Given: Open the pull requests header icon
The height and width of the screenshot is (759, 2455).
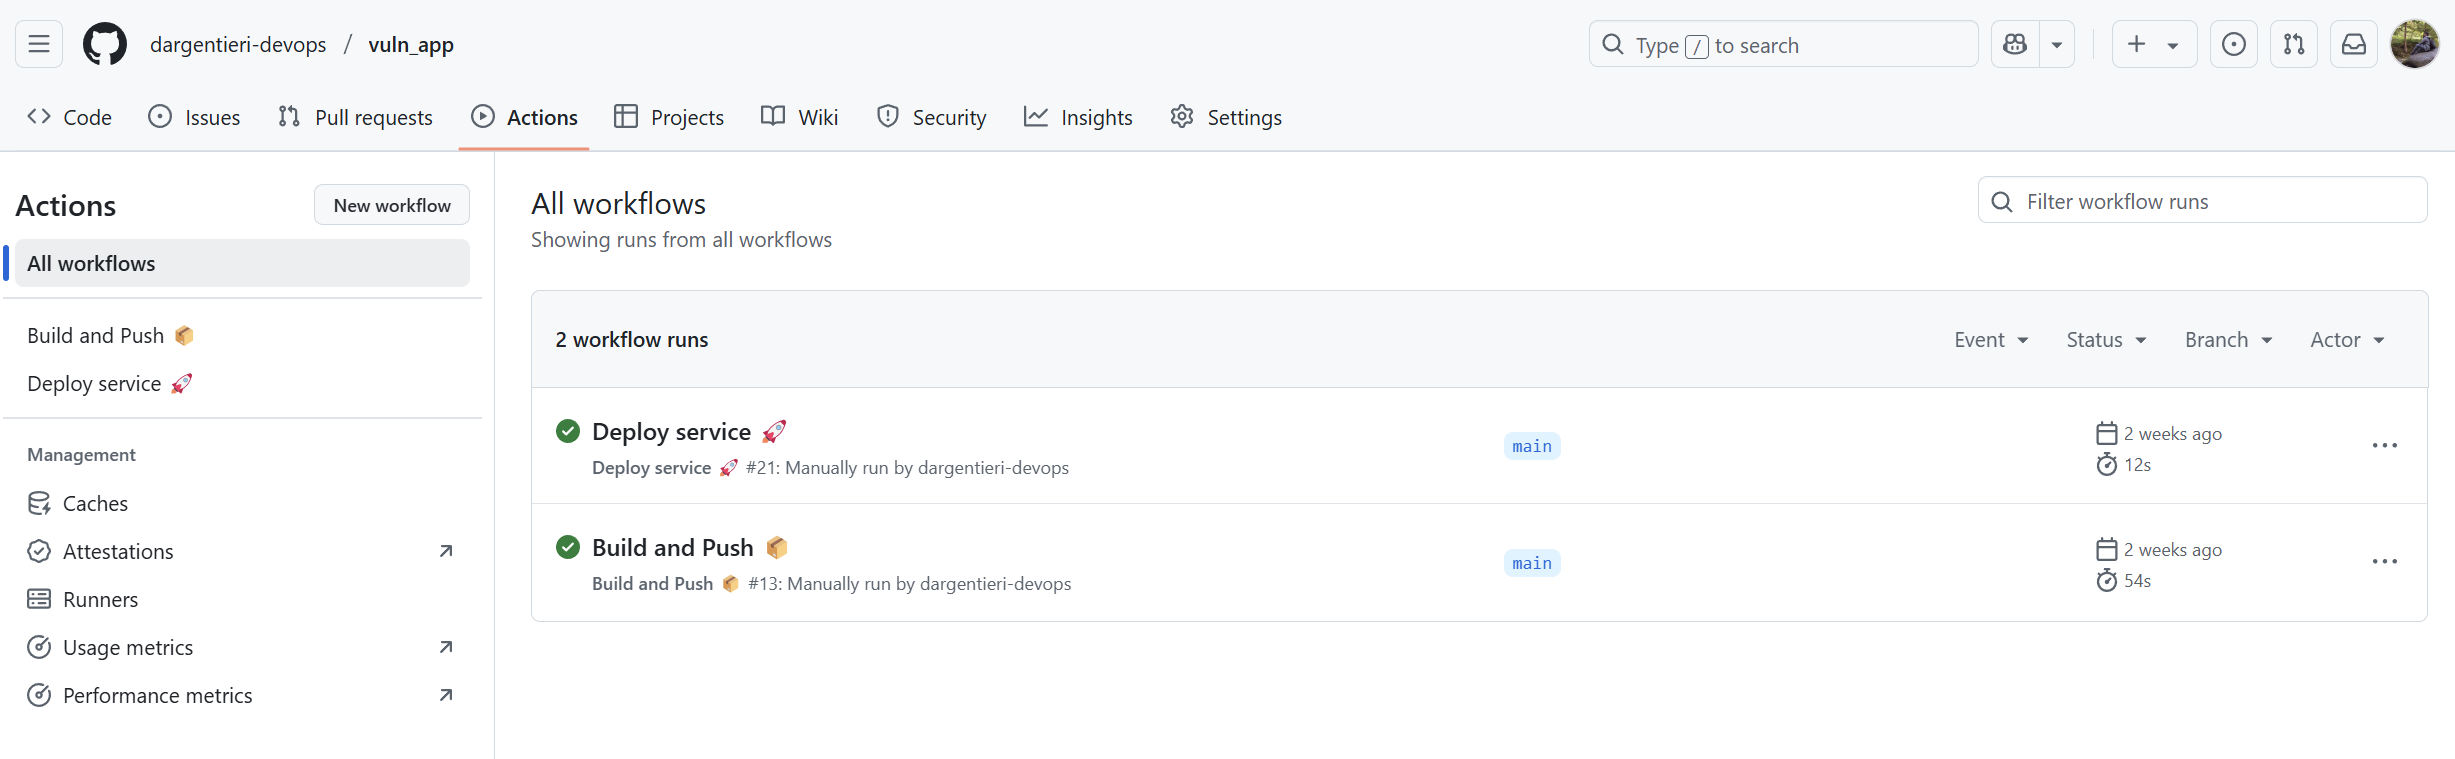Looking at the screenshot, I should [x=2293, y=44].
